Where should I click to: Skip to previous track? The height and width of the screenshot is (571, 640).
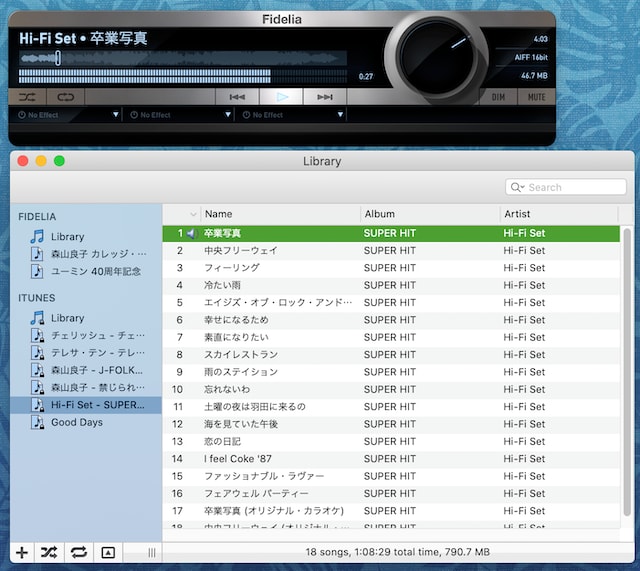[237, 97]
